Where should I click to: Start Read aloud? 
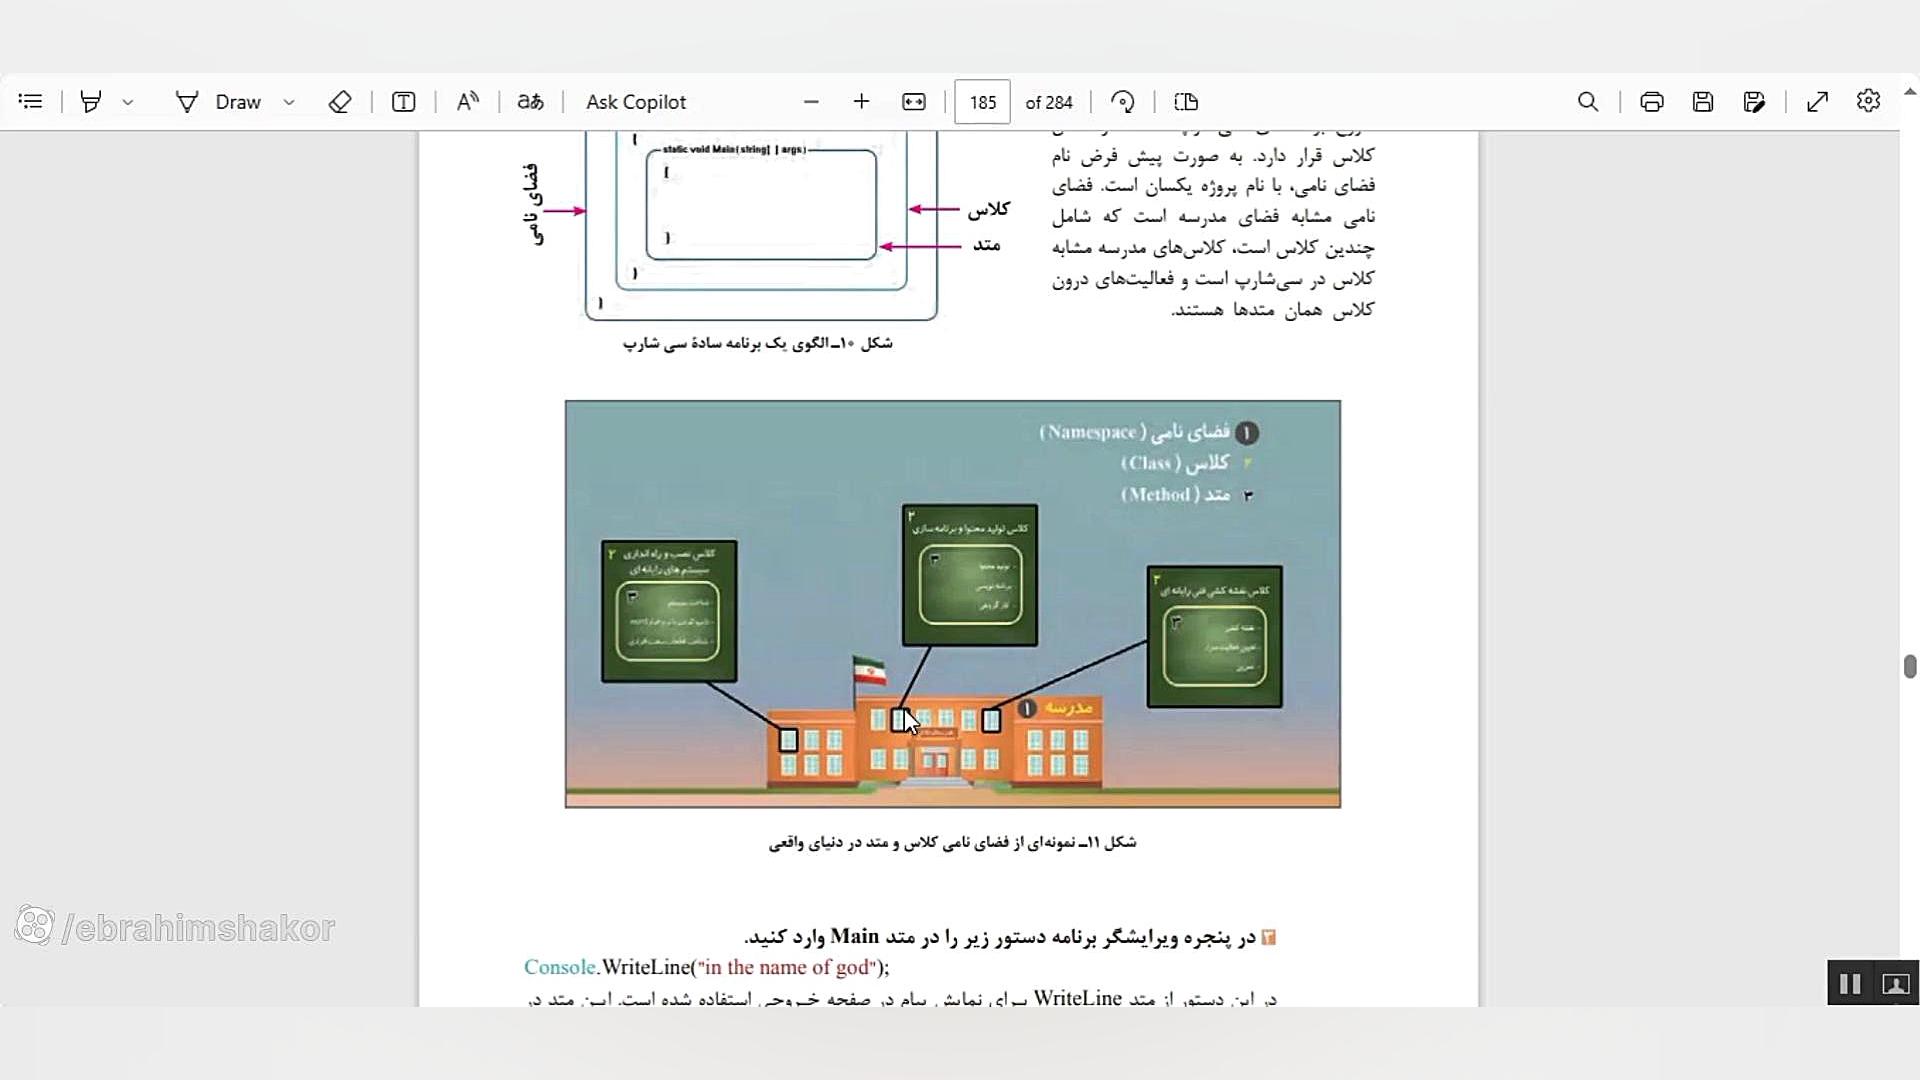pyautogui.click(x=467, y=102)
